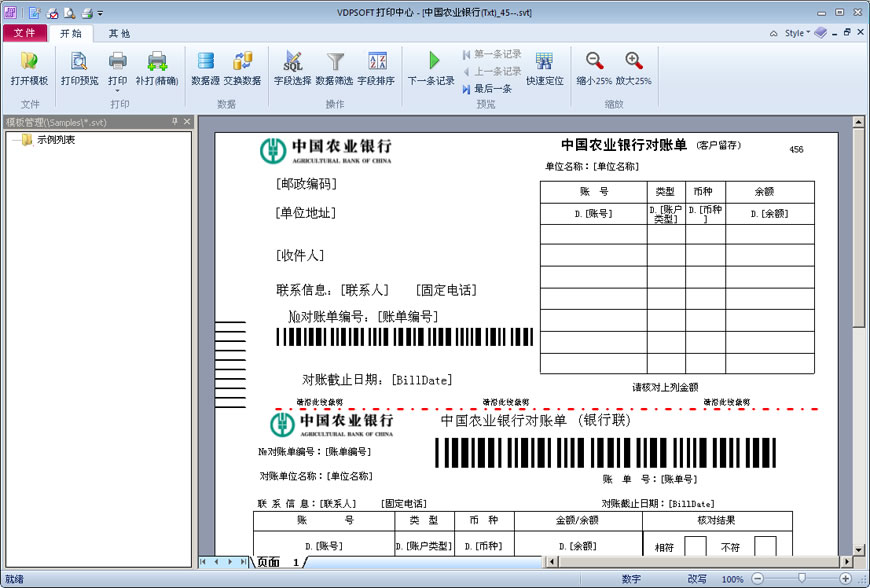Image resolution: width=870 pixels, height=588 pixels.
Task: Click the purple book help icon
Action: 821,33
